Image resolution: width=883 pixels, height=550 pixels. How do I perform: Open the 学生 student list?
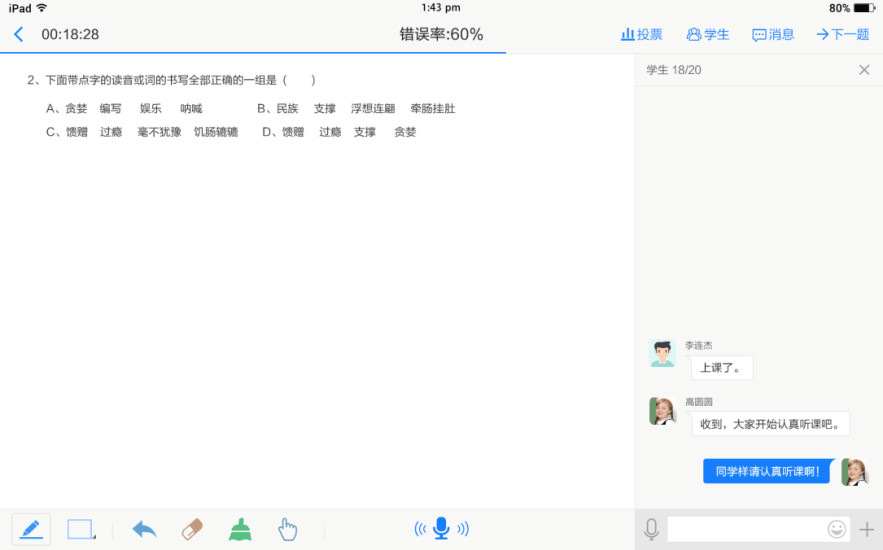pyautogui.click(x=708, y=34)
